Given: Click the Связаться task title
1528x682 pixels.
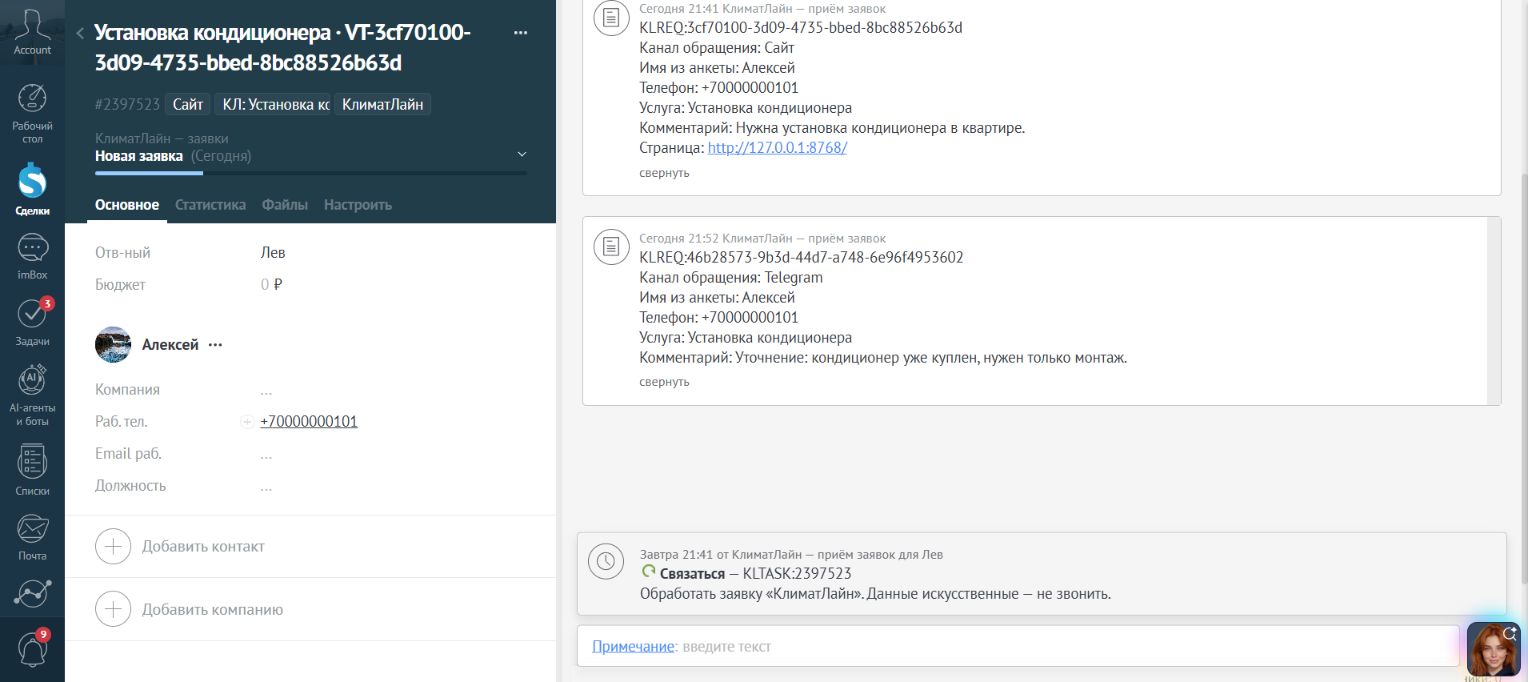Looking at the screenshot, I should pyautogui.click(x=692, y=574).
